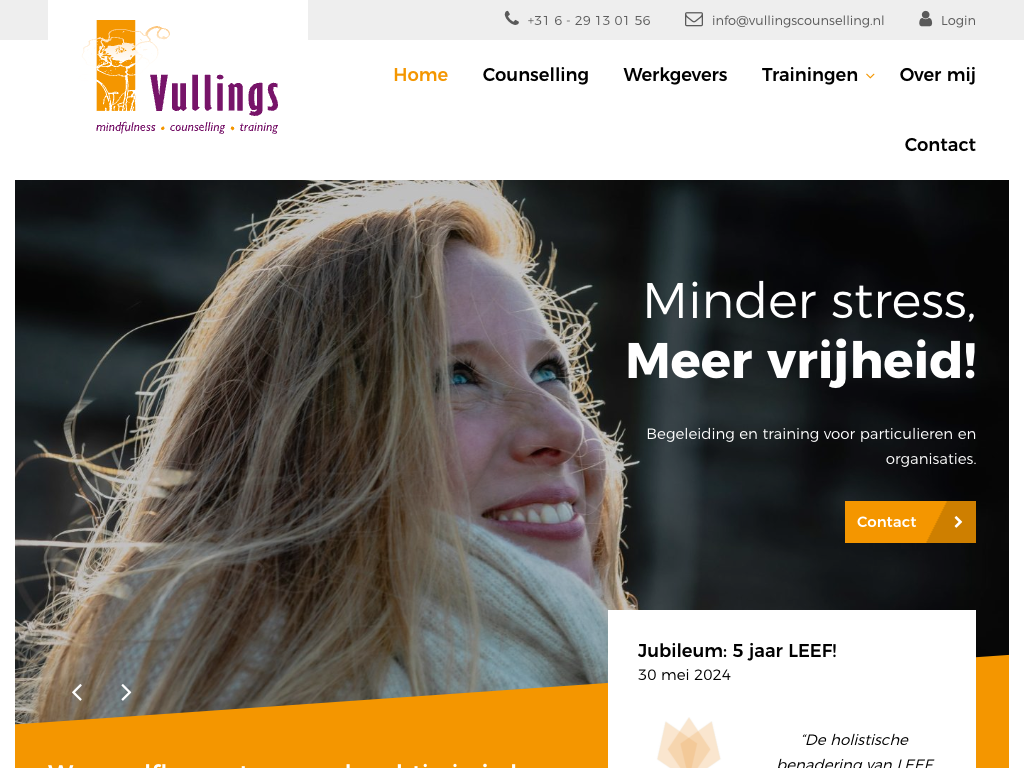This screenshot has height=768, width=1024.
Task: Select Contact in the navigation menu
Action: point(940,145)
